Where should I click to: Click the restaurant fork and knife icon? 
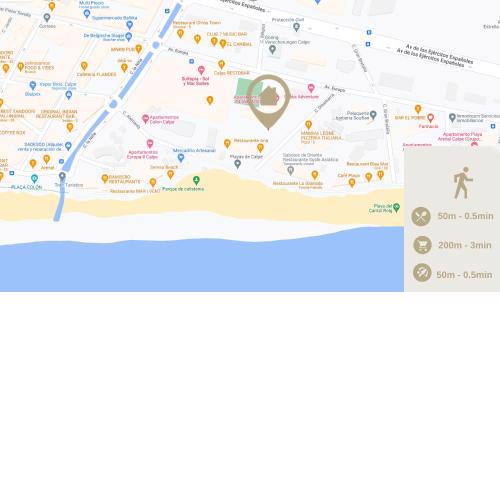pos(421,216)
